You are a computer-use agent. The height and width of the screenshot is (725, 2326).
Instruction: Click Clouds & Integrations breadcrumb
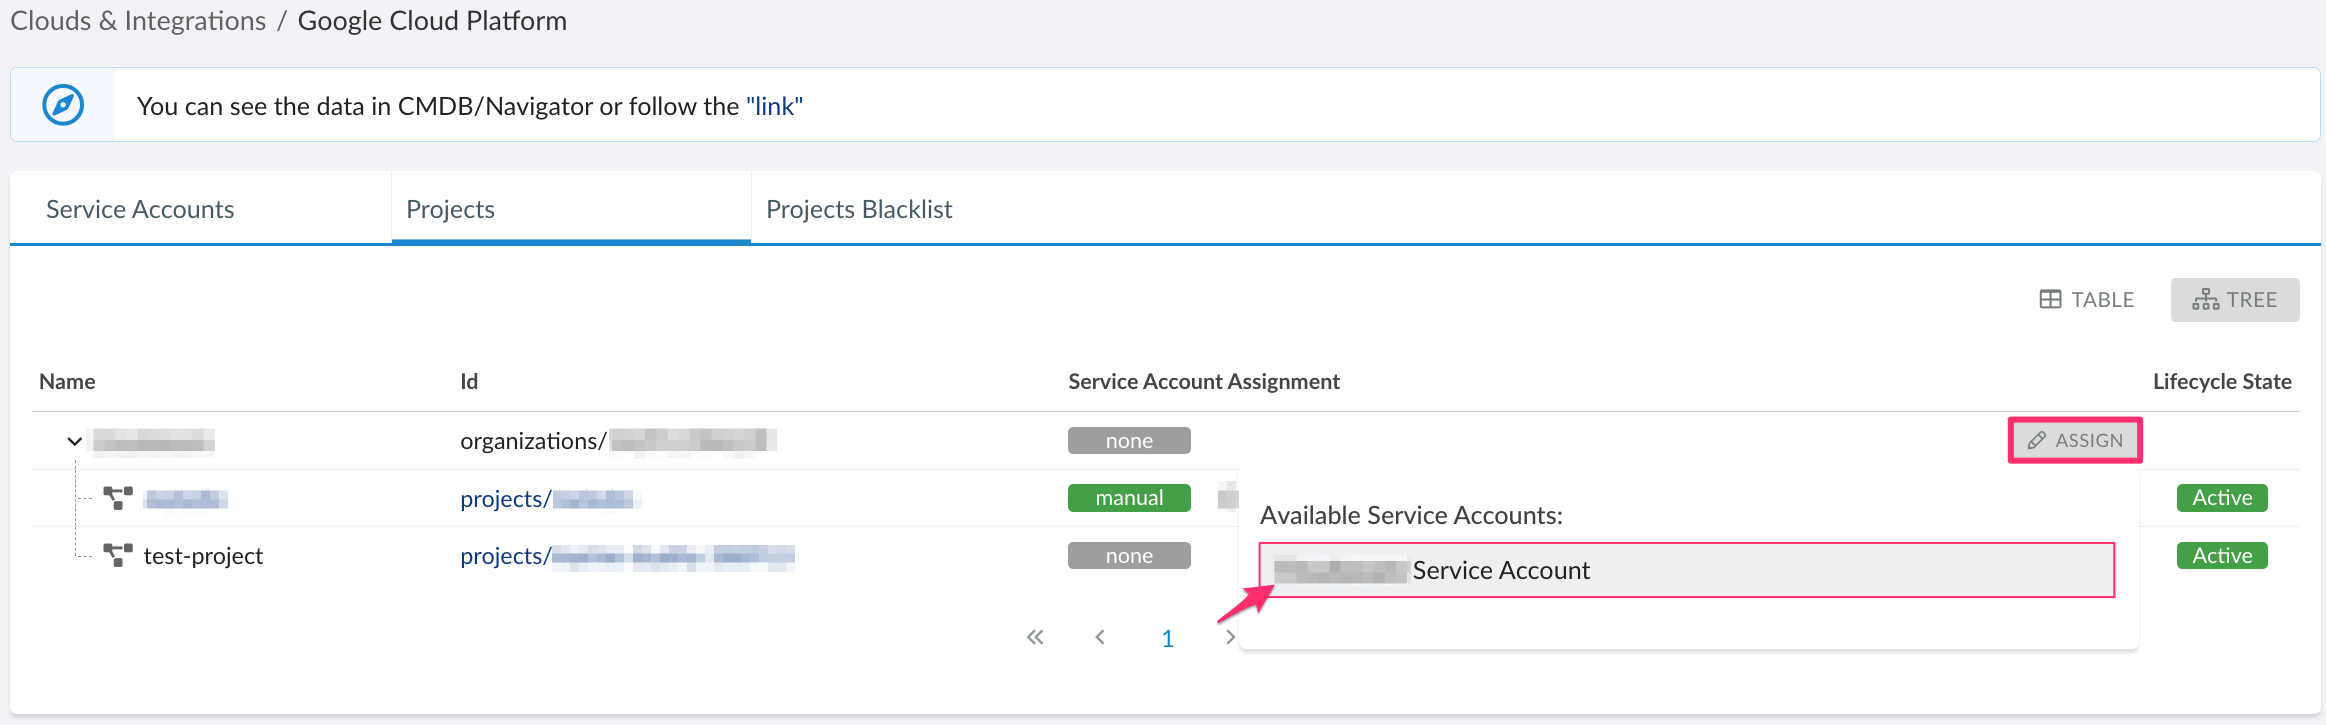click(x=138, y=21)
